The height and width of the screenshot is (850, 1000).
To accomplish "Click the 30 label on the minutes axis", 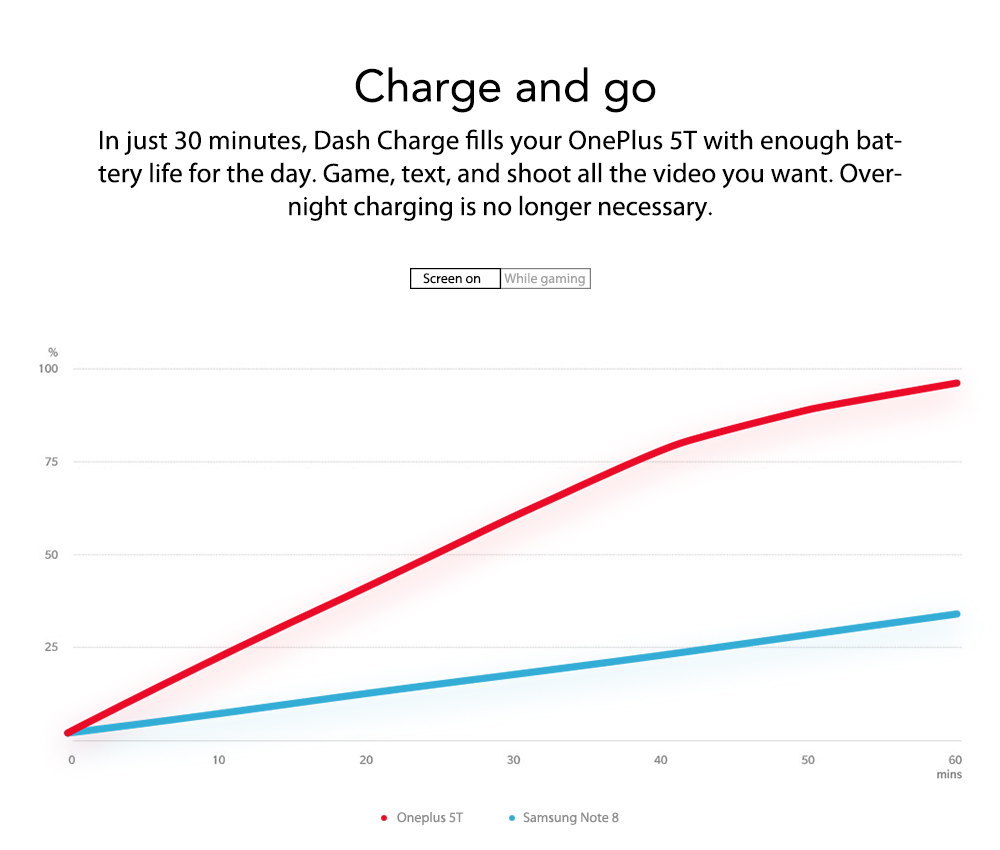I will [513, 760].
